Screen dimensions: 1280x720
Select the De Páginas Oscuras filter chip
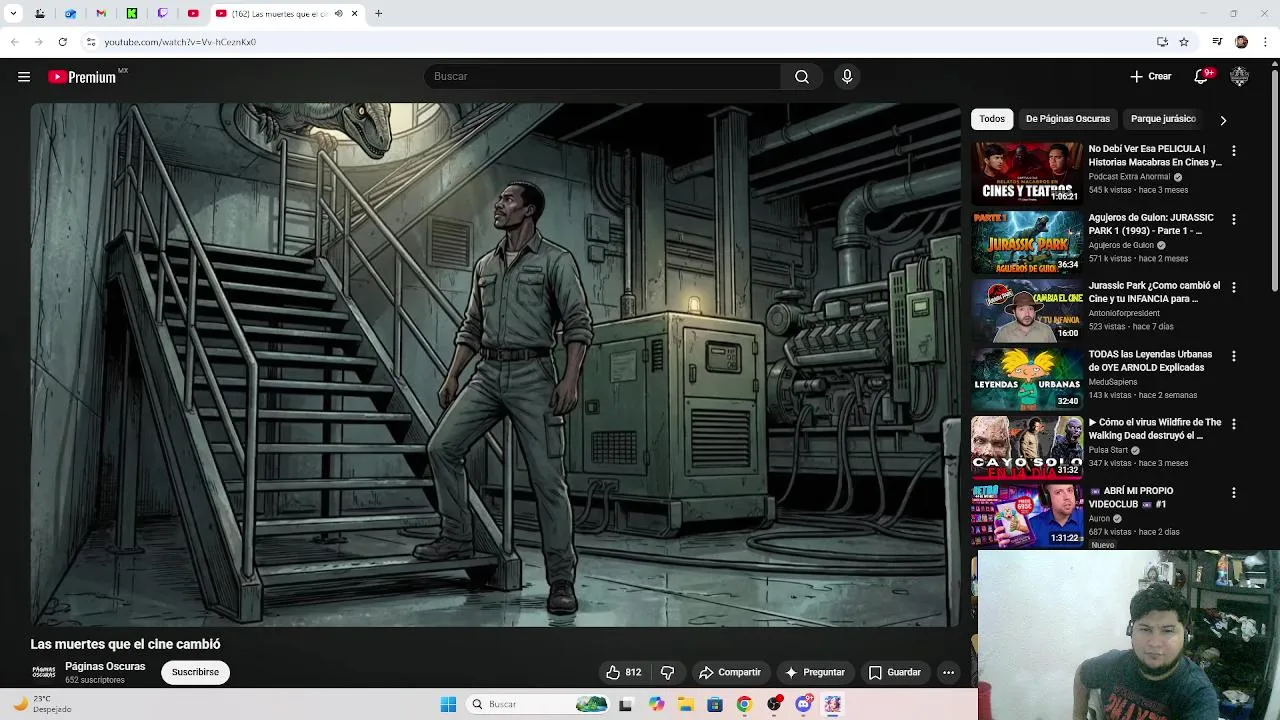[x=1067, y=119]
